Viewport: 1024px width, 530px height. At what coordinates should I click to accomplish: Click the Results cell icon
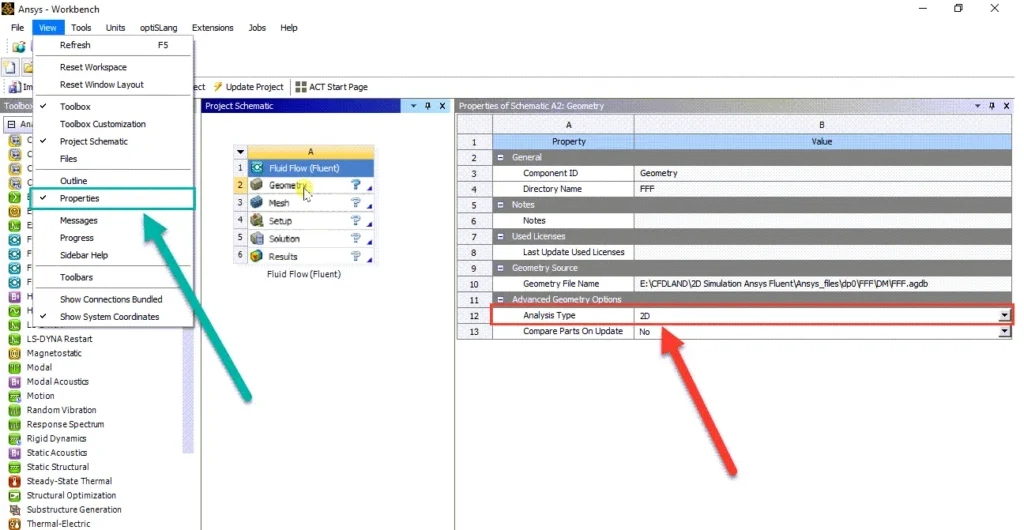coord(257,256)
